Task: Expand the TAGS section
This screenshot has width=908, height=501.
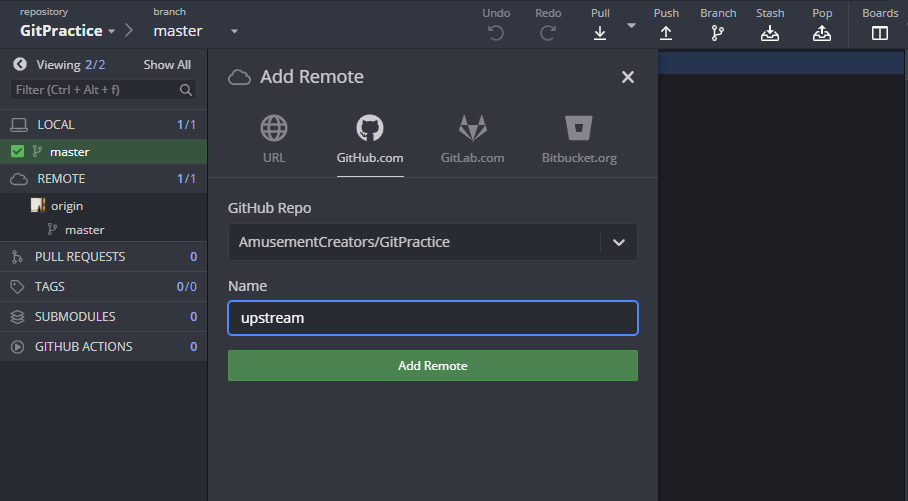Action: [x=103, y=287]
